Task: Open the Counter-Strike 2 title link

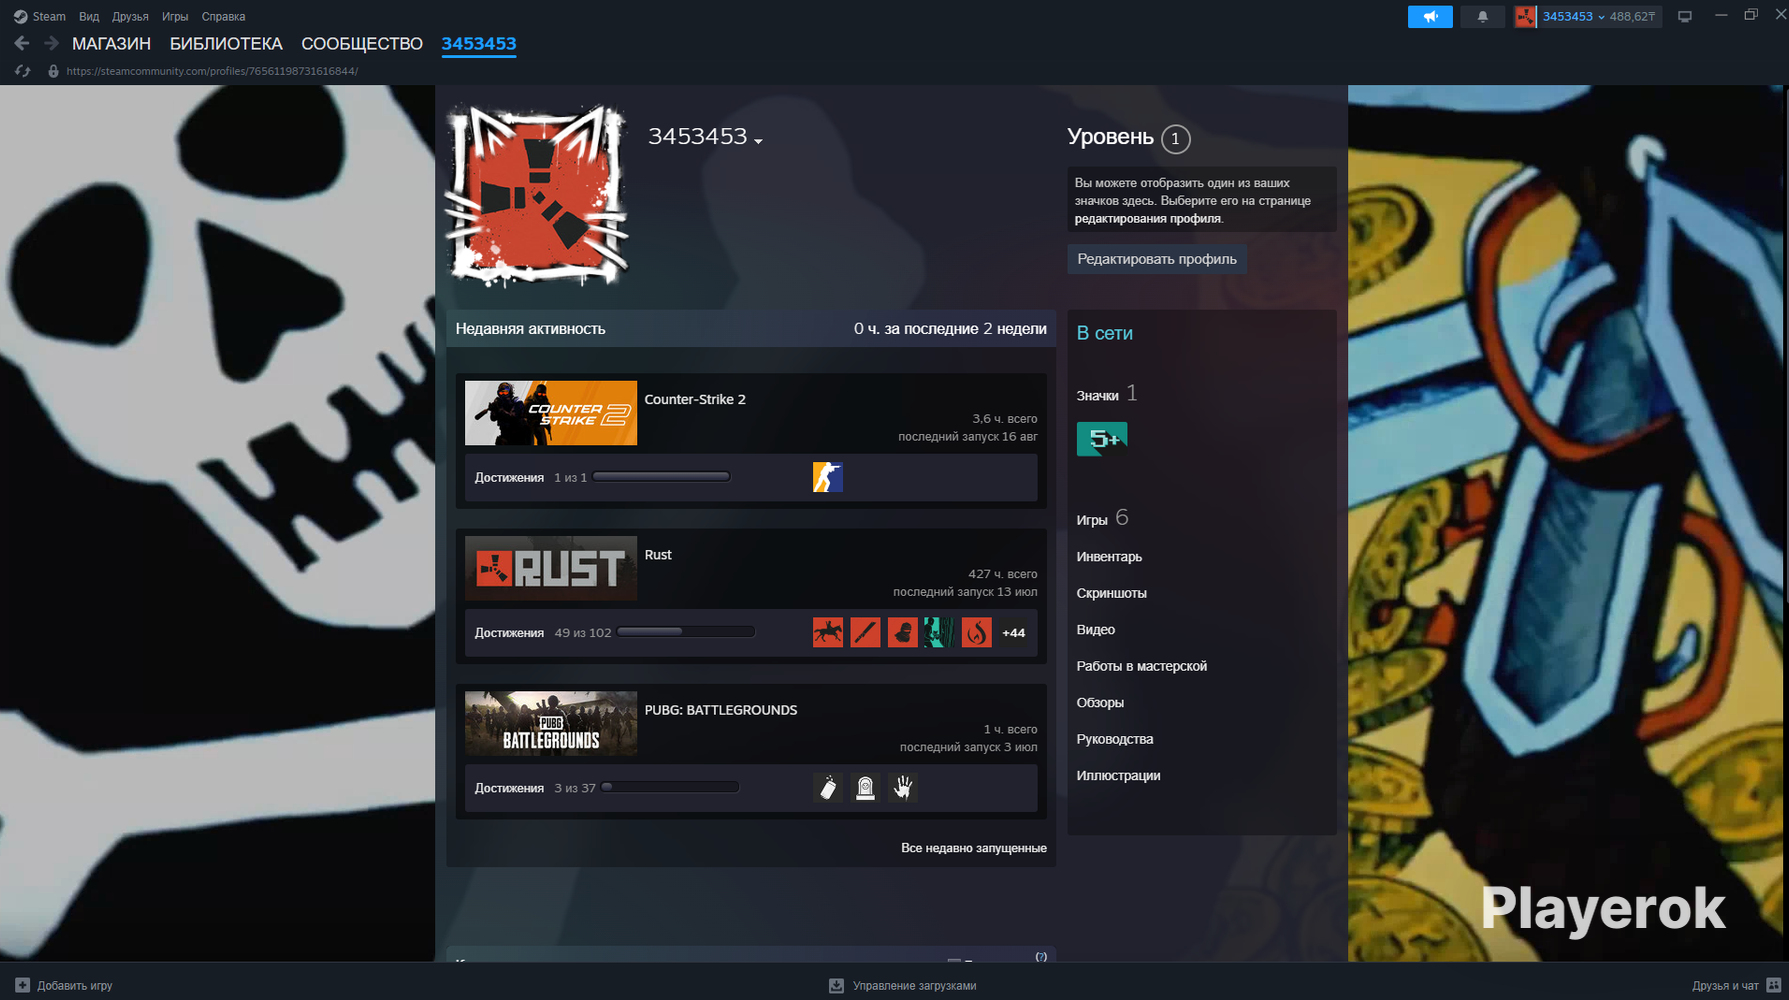Action: coord(695,399)
